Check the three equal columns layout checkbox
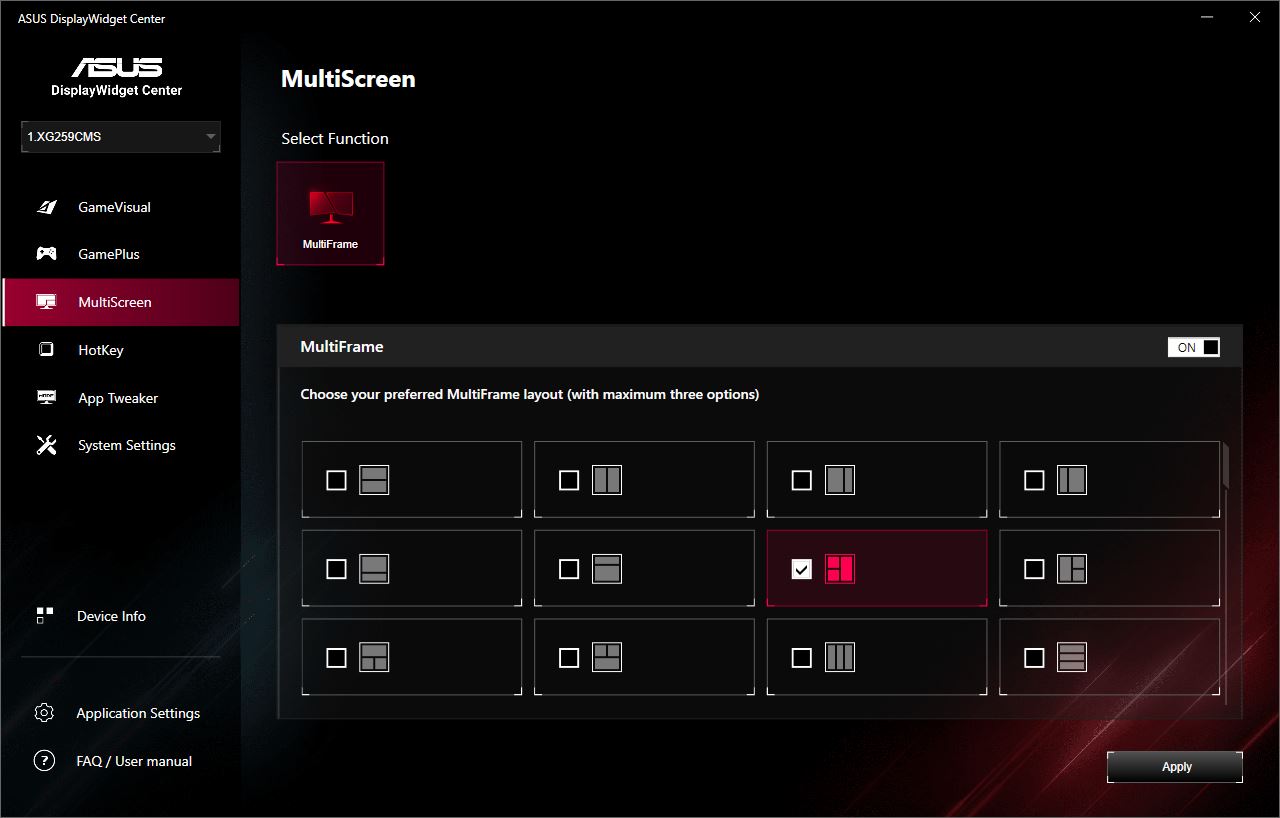Viewport: 1280px width, 818px height. click(802, 657)
